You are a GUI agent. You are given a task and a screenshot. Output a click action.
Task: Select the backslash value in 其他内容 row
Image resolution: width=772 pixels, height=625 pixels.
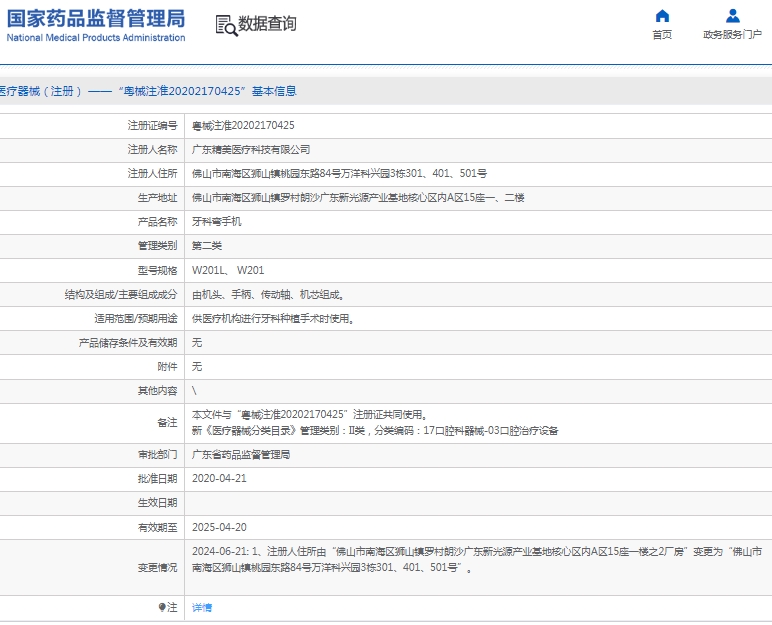(194, 391)
